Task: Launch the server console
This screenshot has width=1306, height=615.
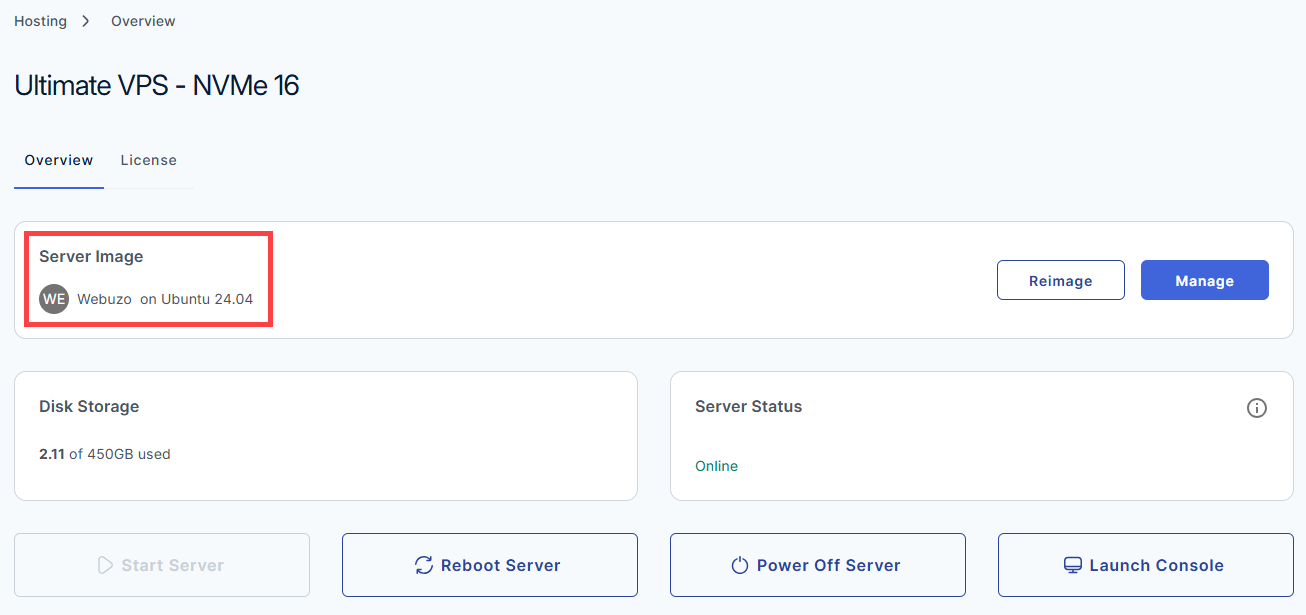Action: [1146, 565]
